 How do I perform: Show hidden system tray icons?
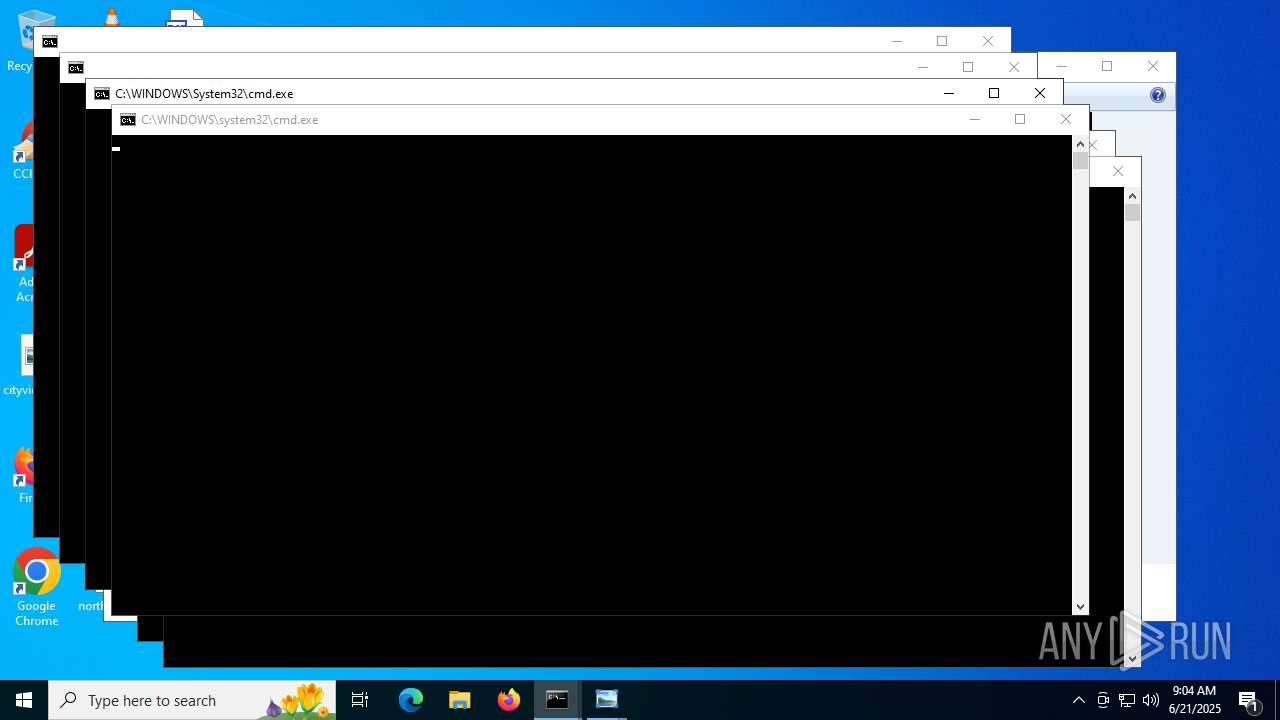pyautogui.click(x=1078, y=700)
